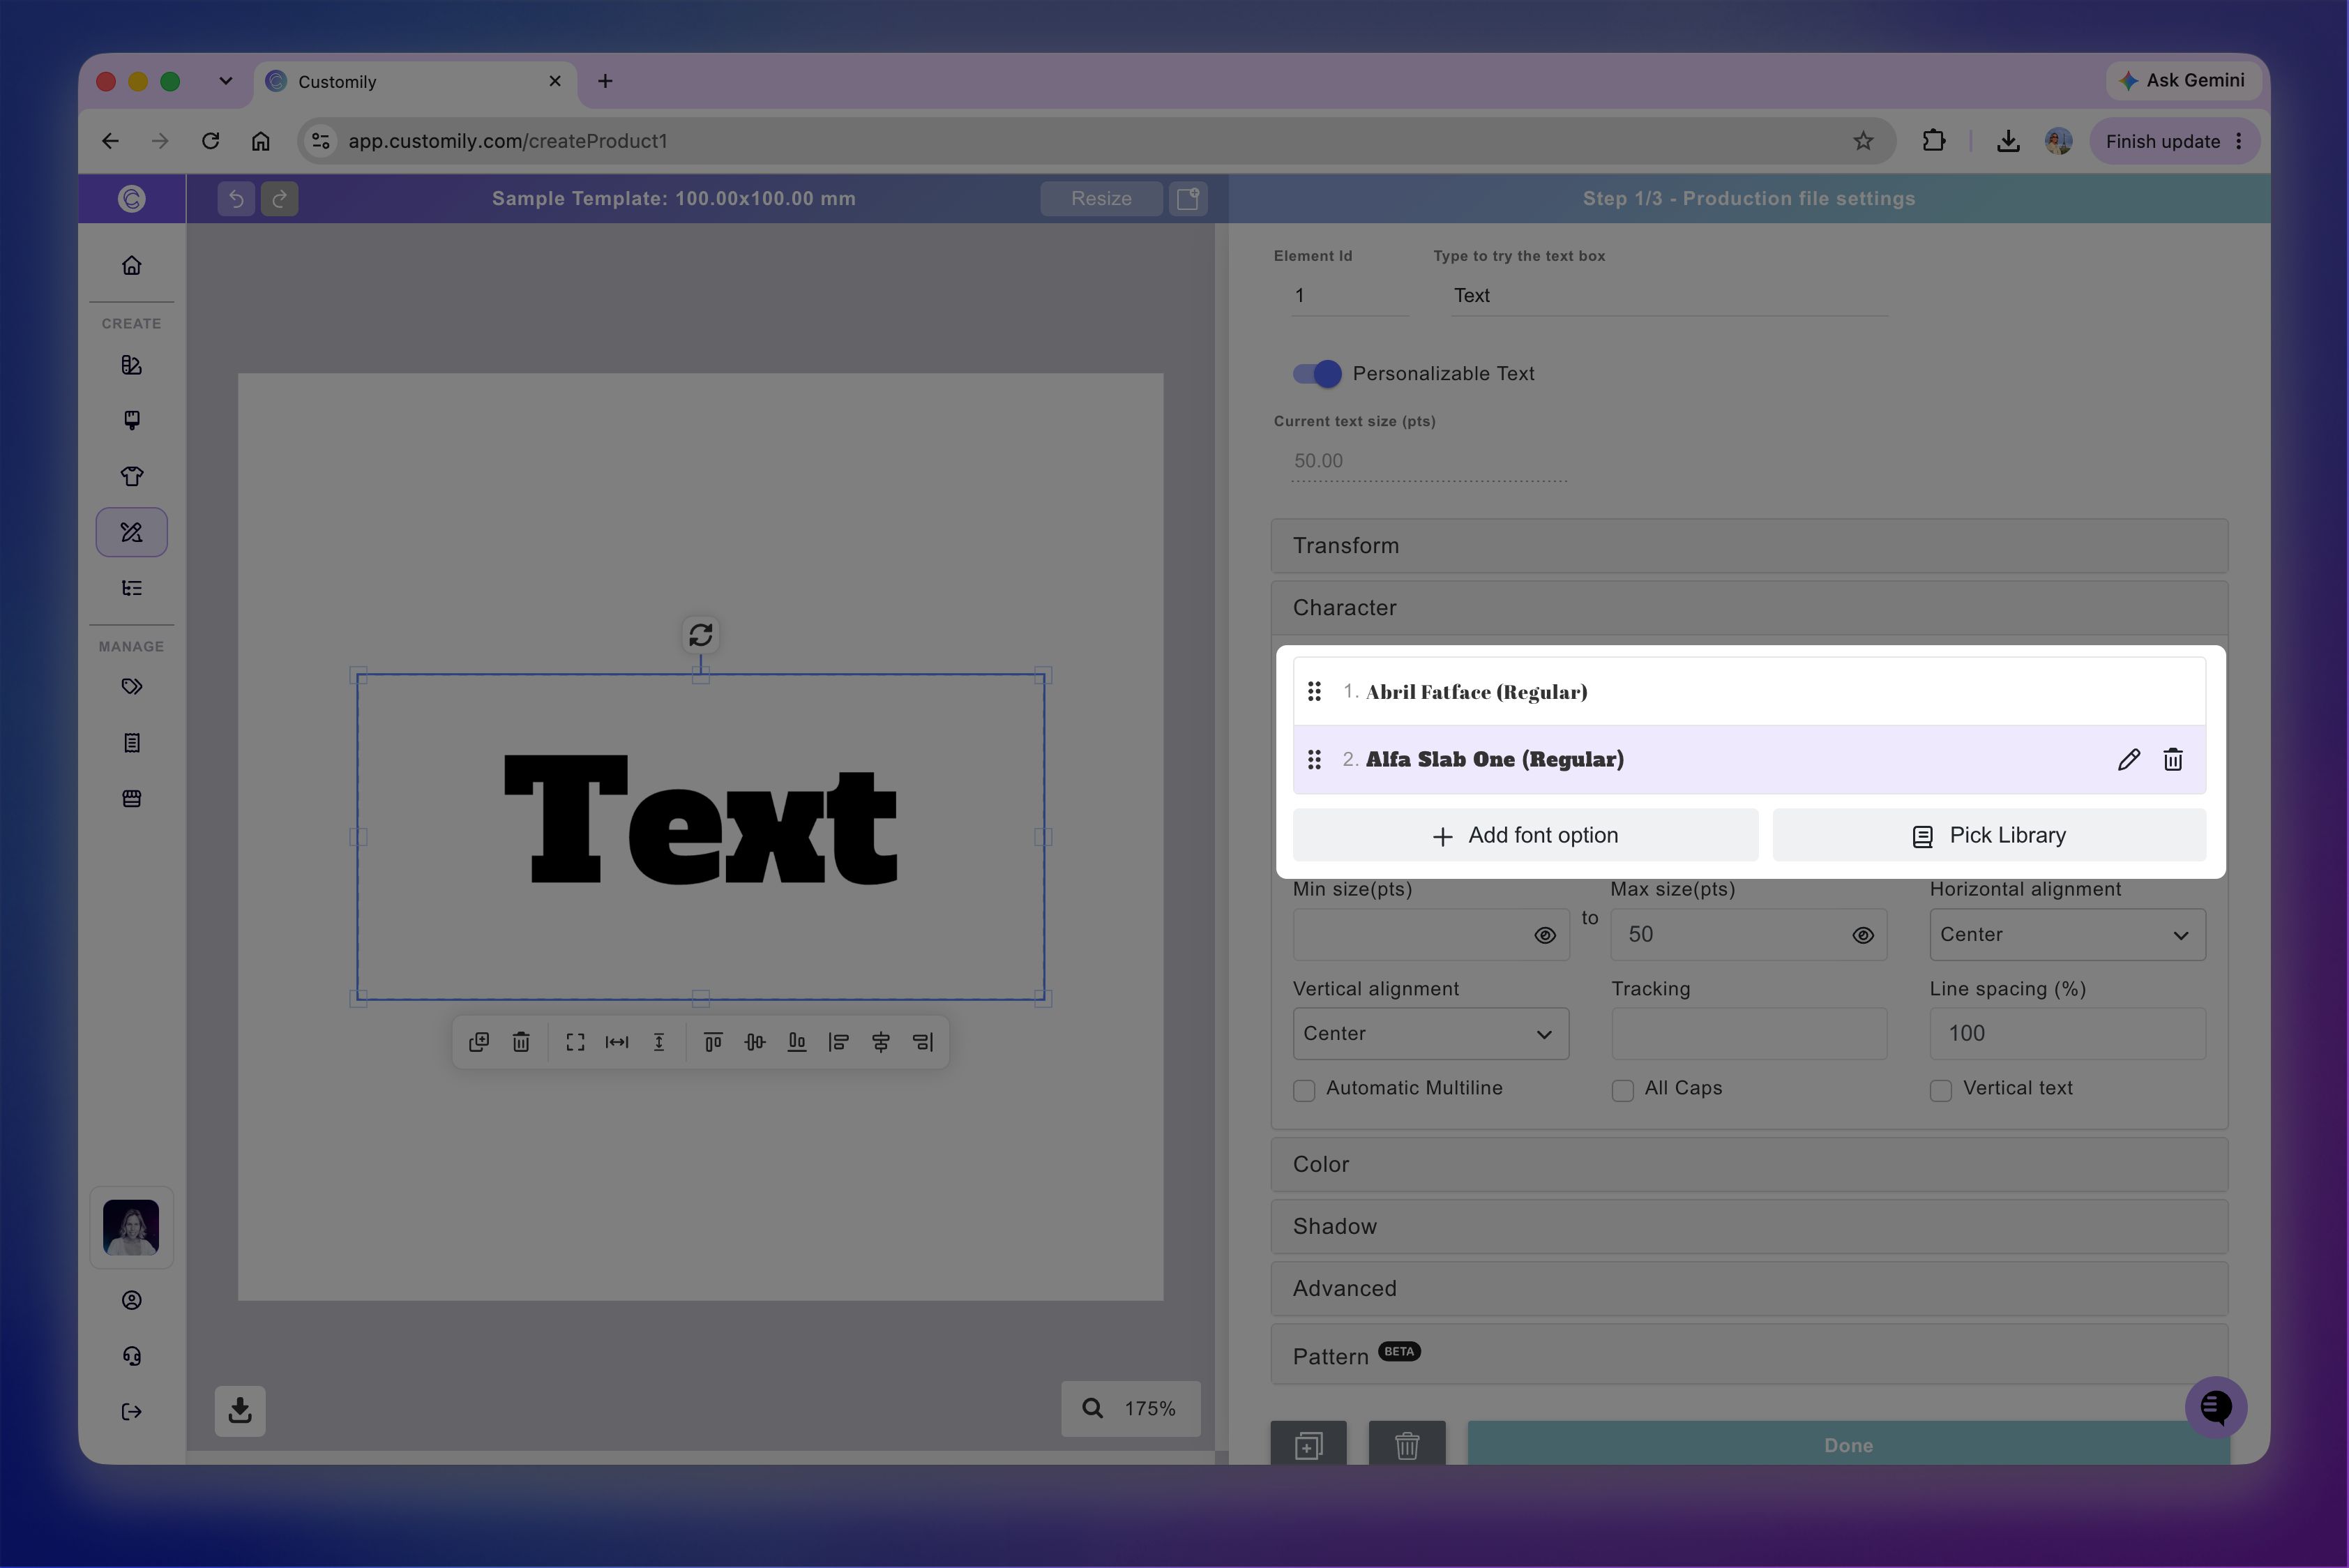This screenshot has height=1568, width=2349.
Task: Open the home icon in the sidebar
Action: click(x=131, y=265)
